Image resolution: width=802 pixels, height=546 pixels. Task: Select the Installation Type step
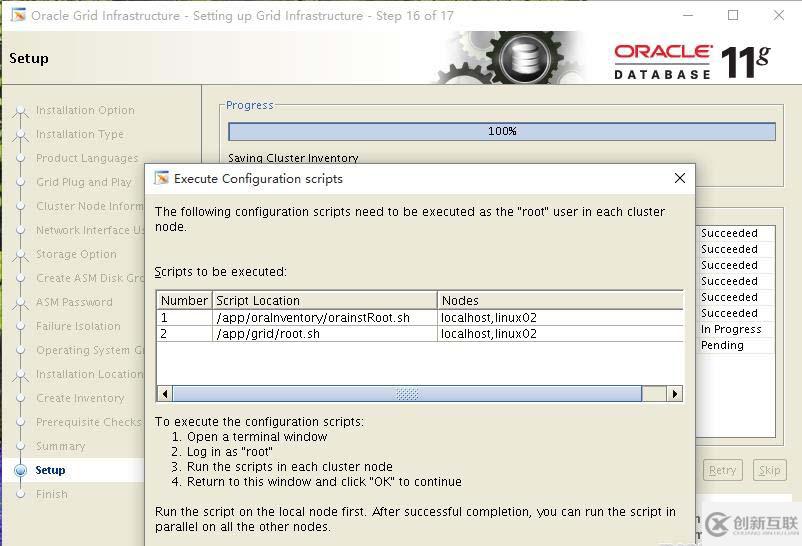80,134
